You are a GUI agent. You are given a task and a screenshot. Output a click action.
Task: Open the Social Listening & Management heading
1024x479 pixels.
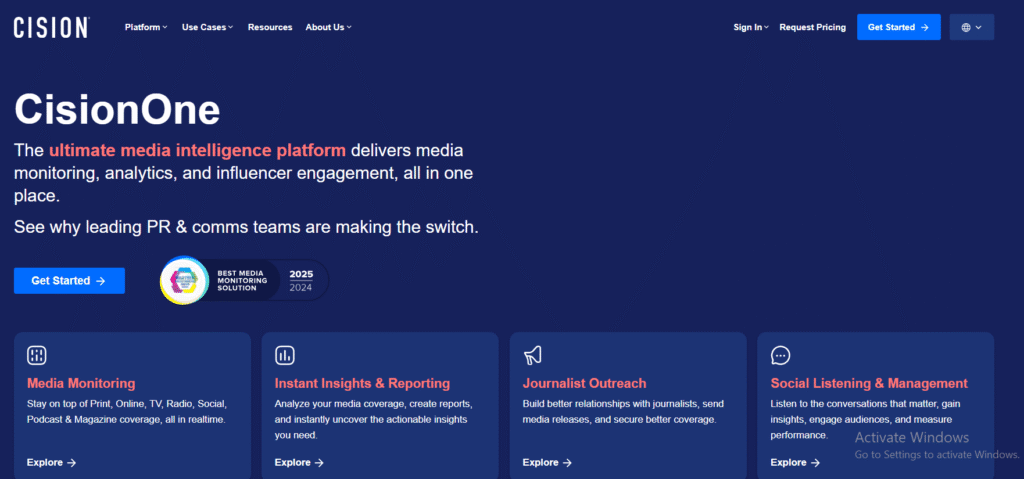868,383
